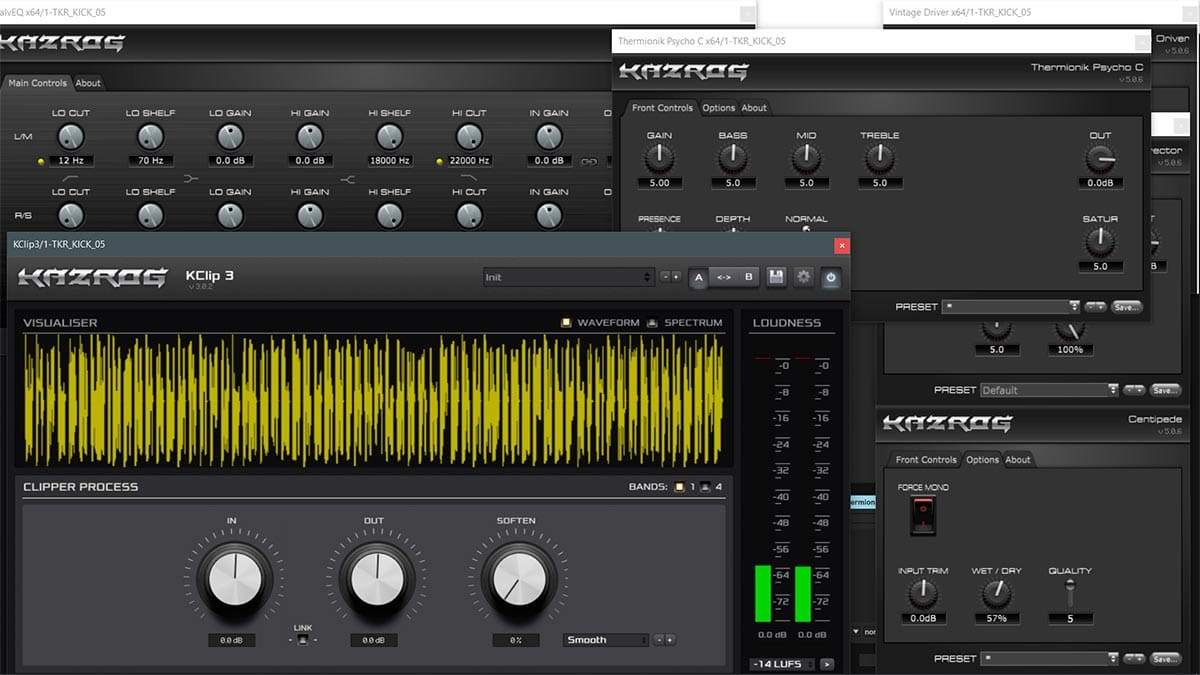Open Centipede Front Controls tab
The height and width of the screenshot is (675, 1200).
(926, 460)
